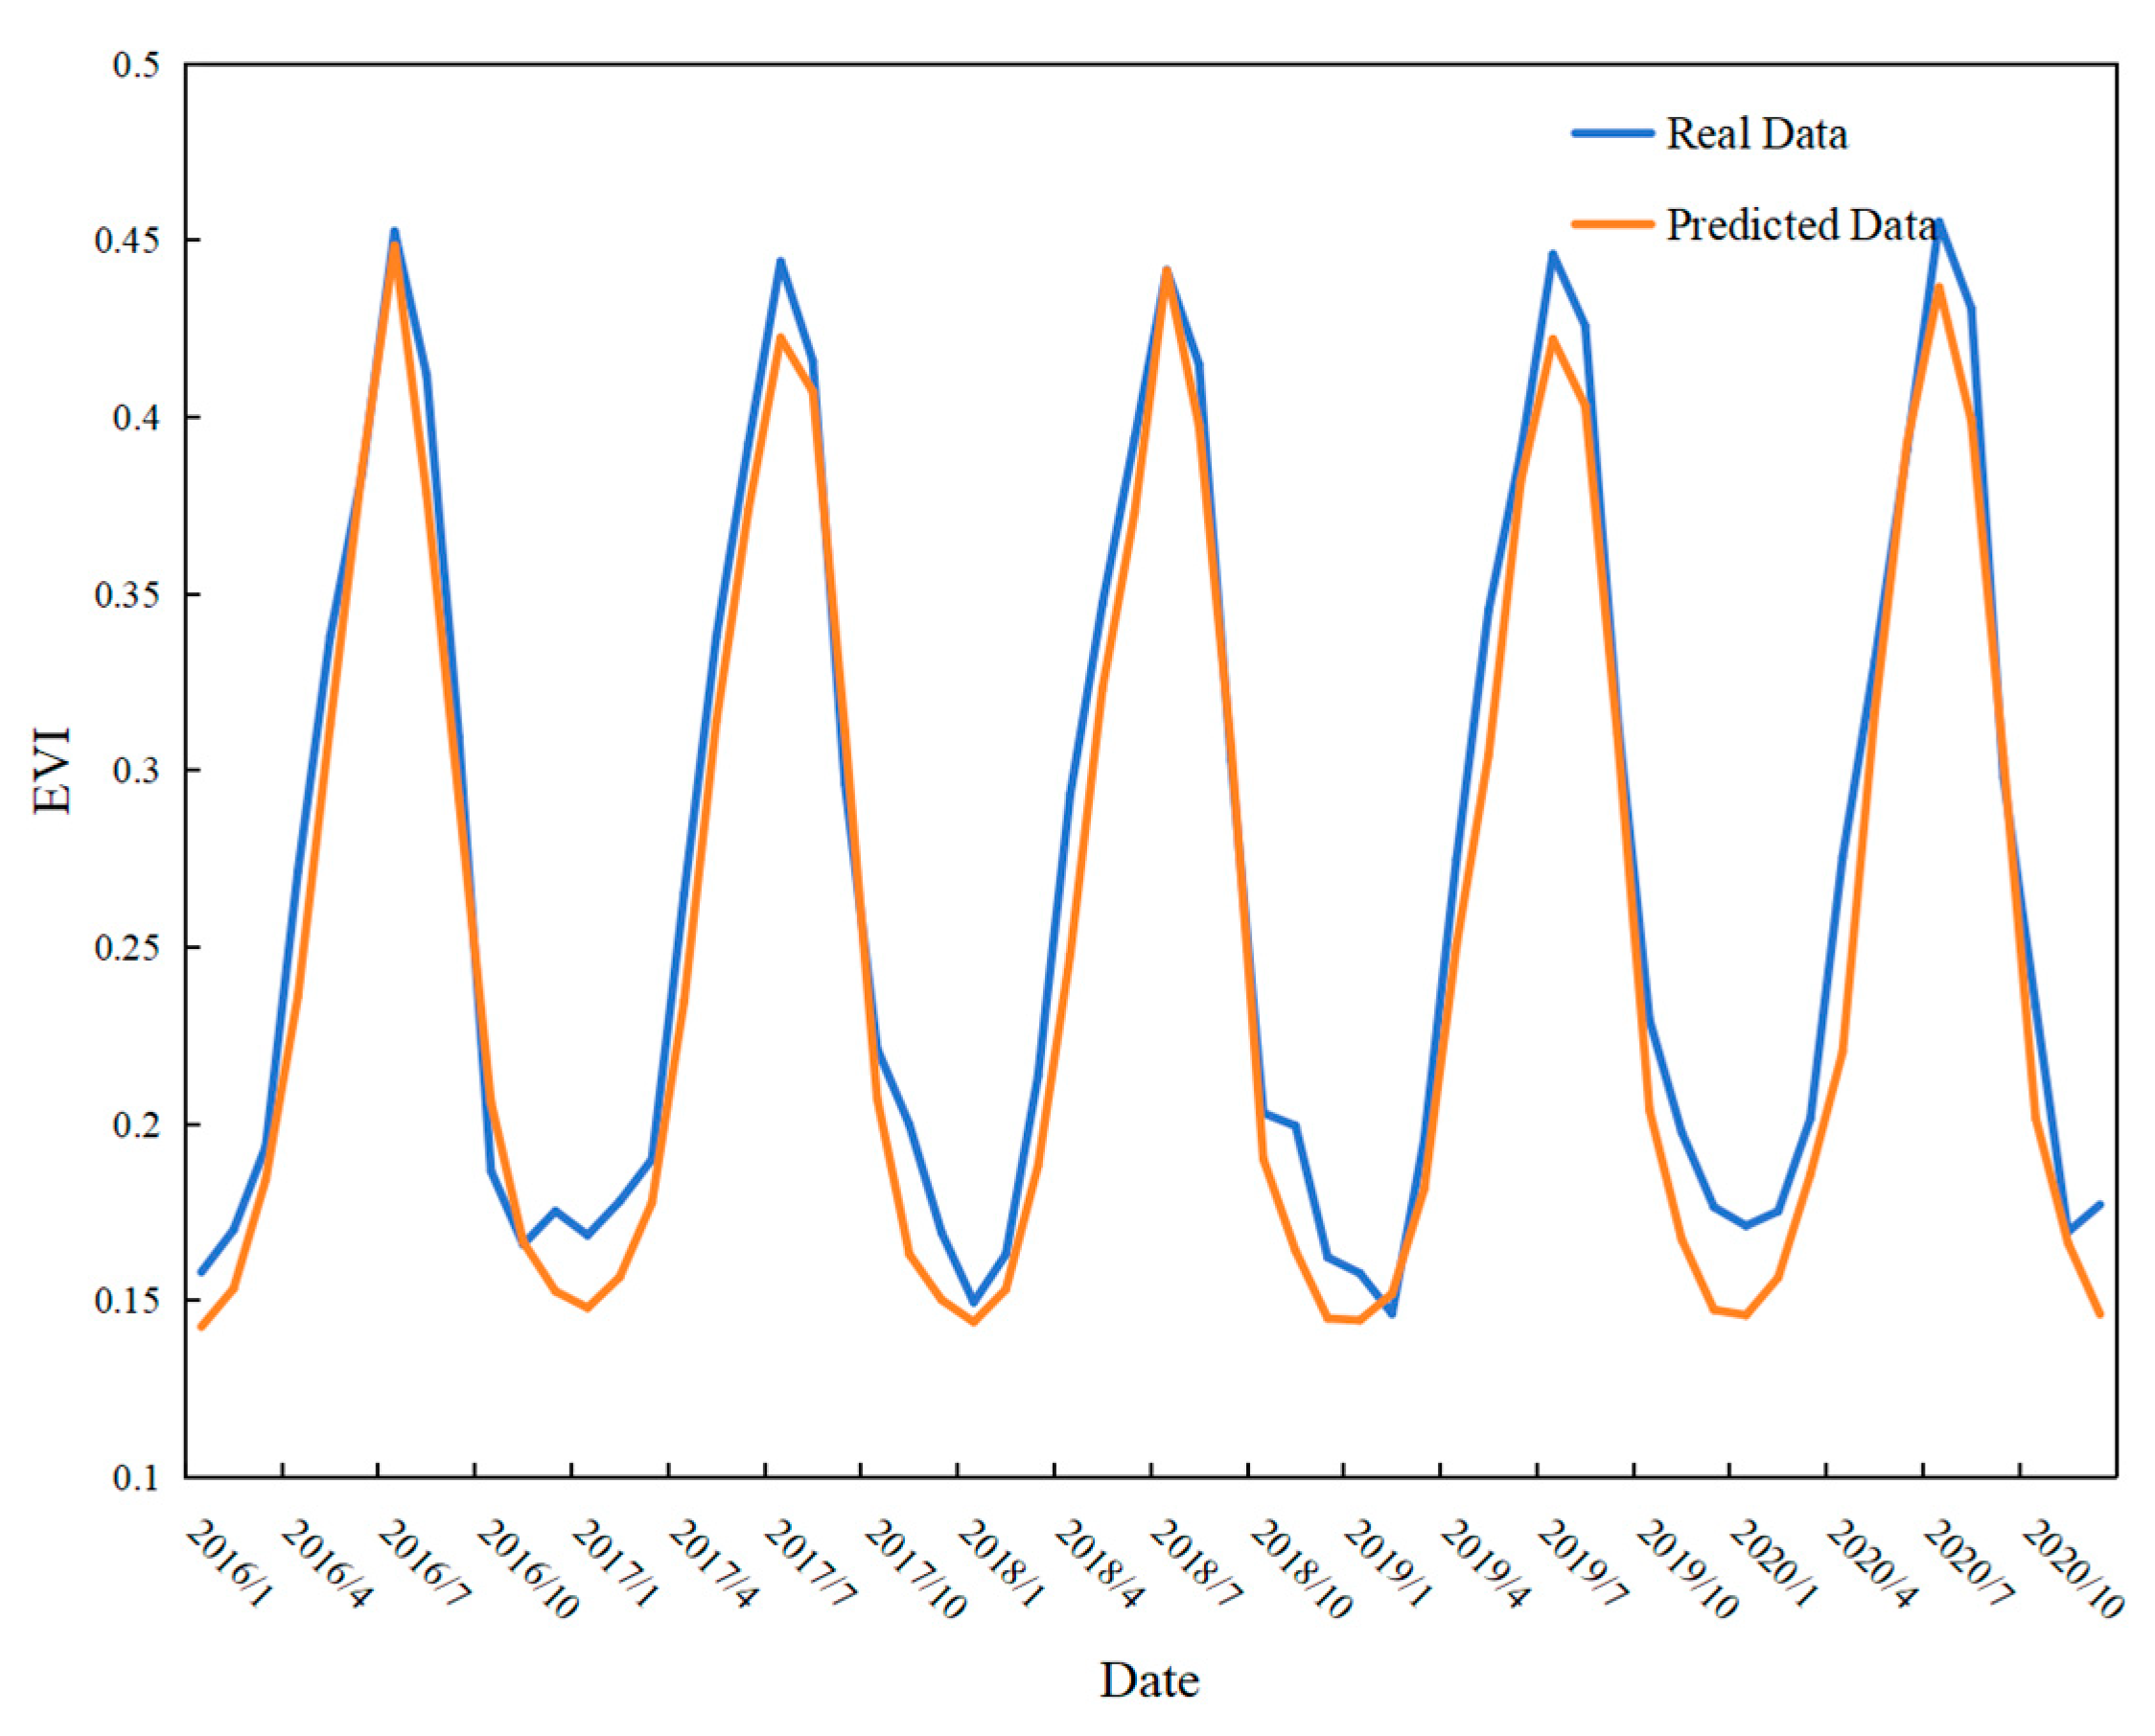Click the 2018/1 x-axis label

pyautogui.click(x=1001, y=1565)
